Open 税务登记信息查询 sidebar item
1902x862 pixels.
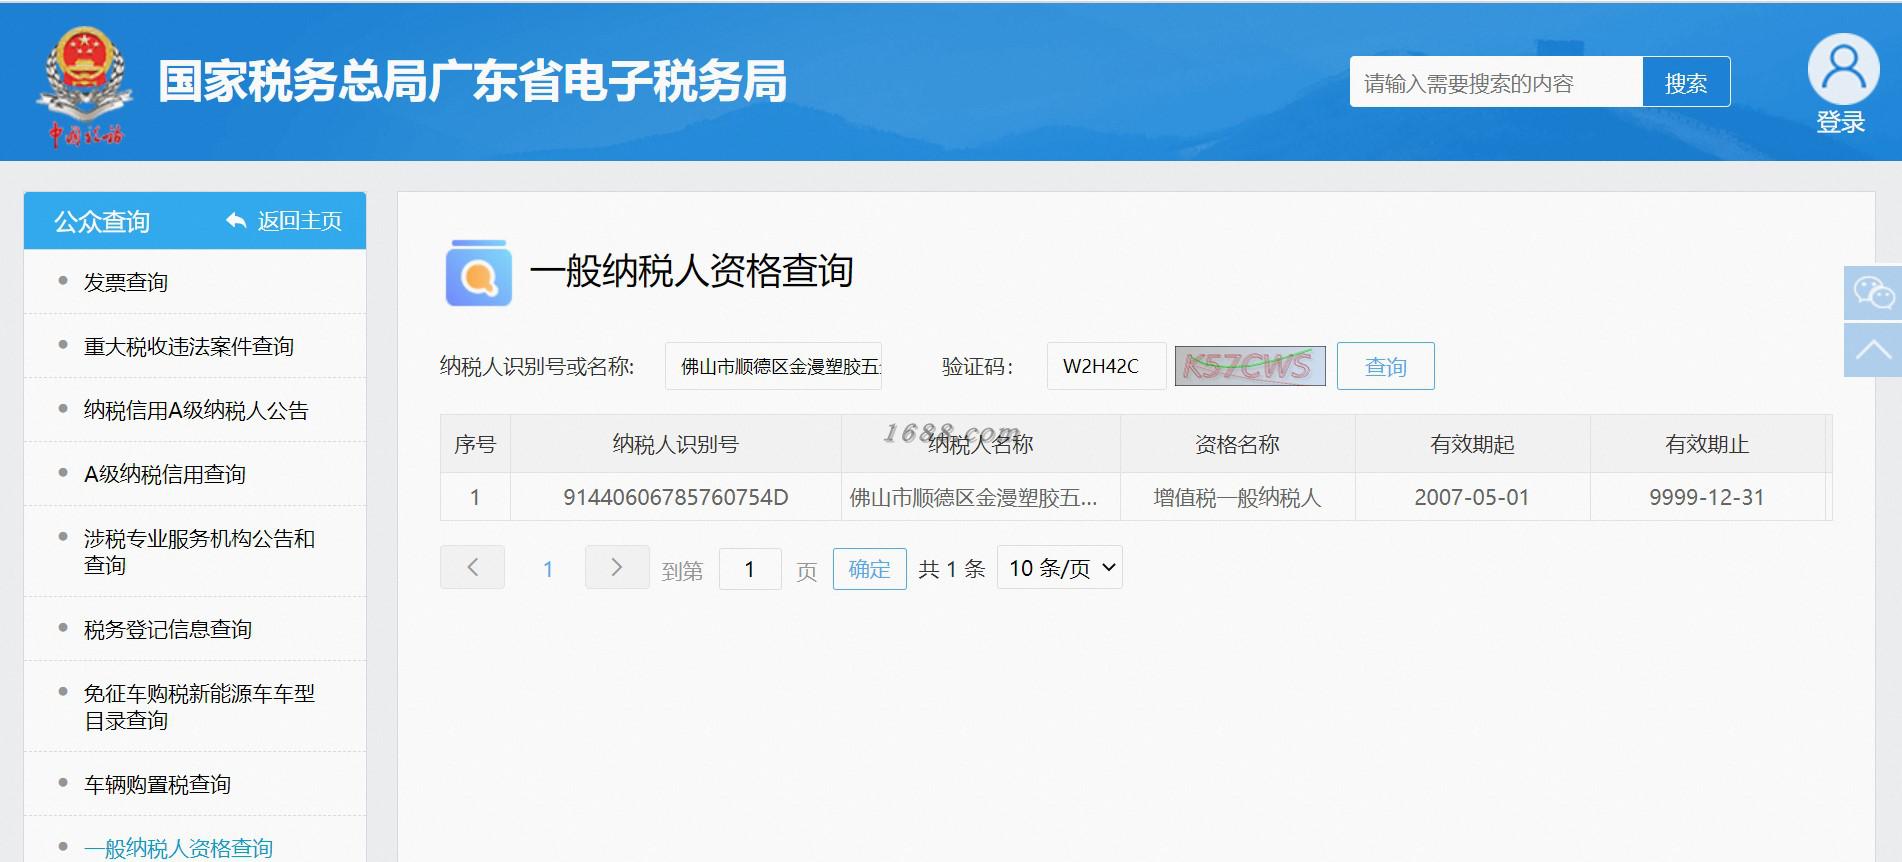point(168,629)
